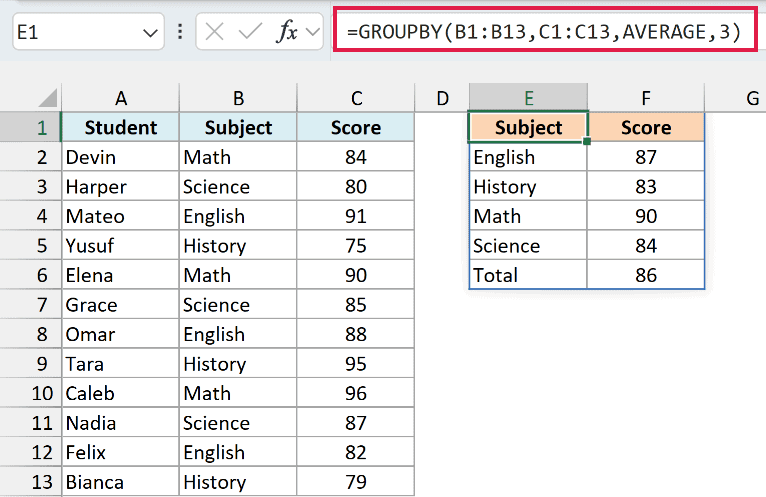Click the Subject header cell in column E
766x497 pixels.
tap(528, 128)
